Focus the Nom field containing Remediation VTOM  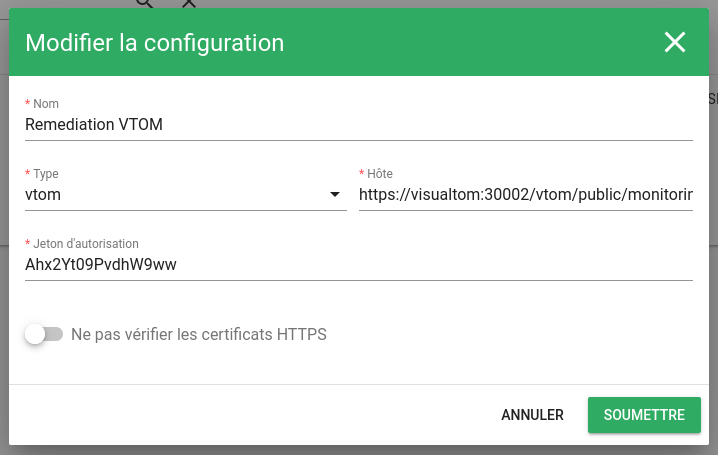click(359, 125)
